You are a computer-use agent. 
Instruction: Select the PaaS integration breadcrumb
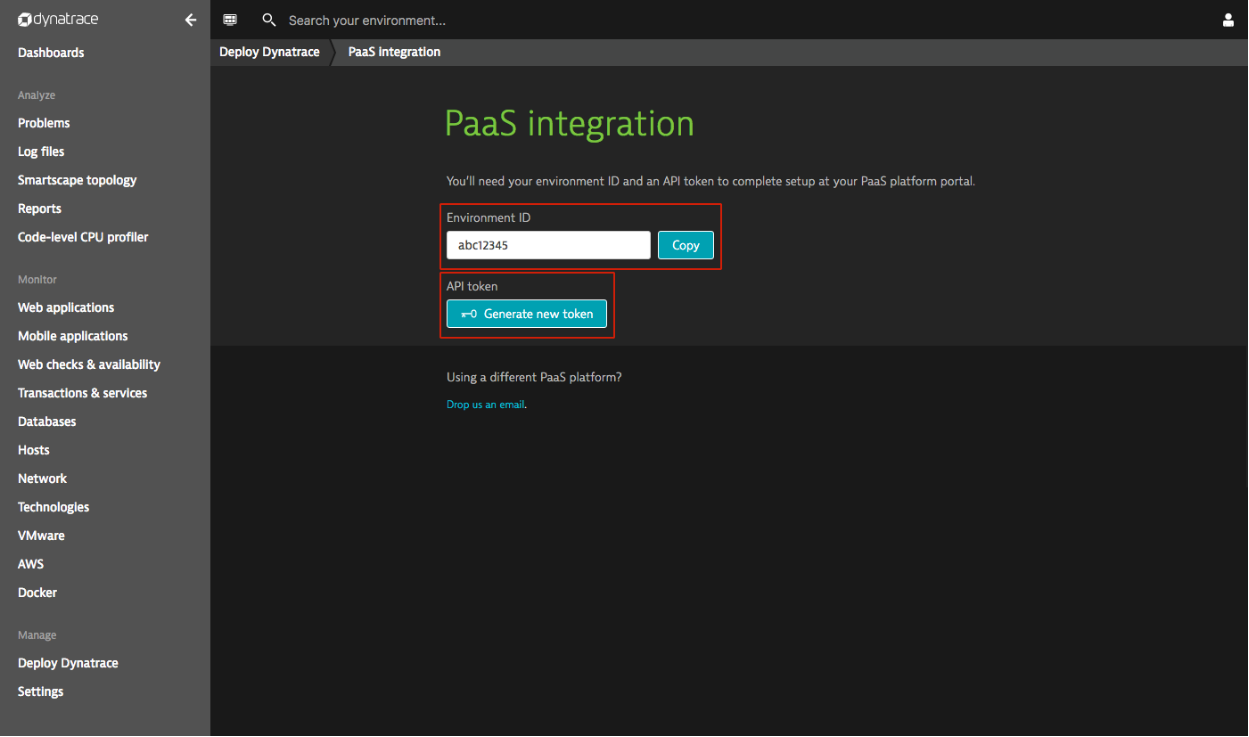point(394,52)
